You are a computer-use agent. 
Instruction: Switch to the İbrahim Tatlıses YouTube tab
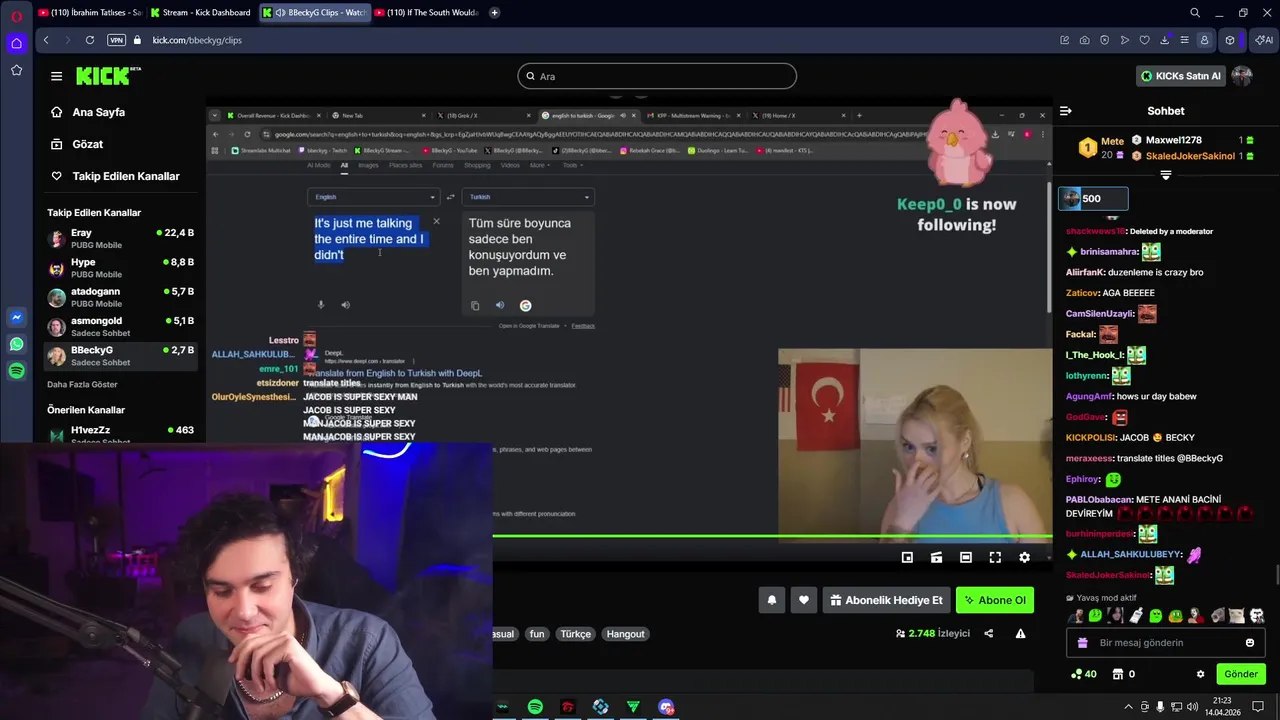pos(90,13)
